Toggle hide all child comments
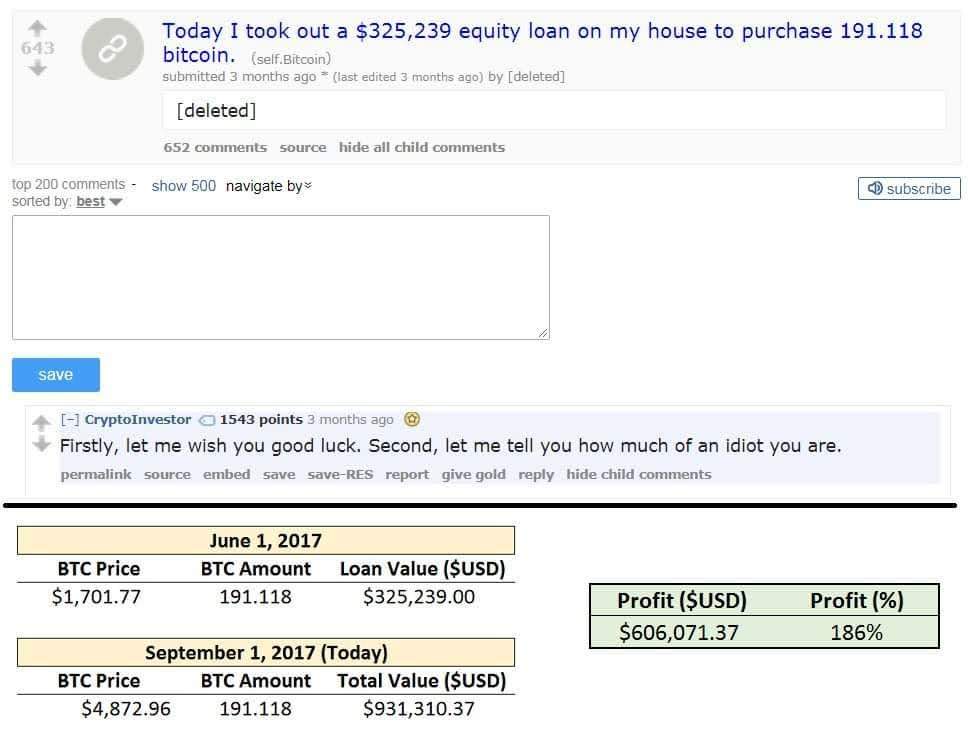The image size is (968, 753). [421, 147]
